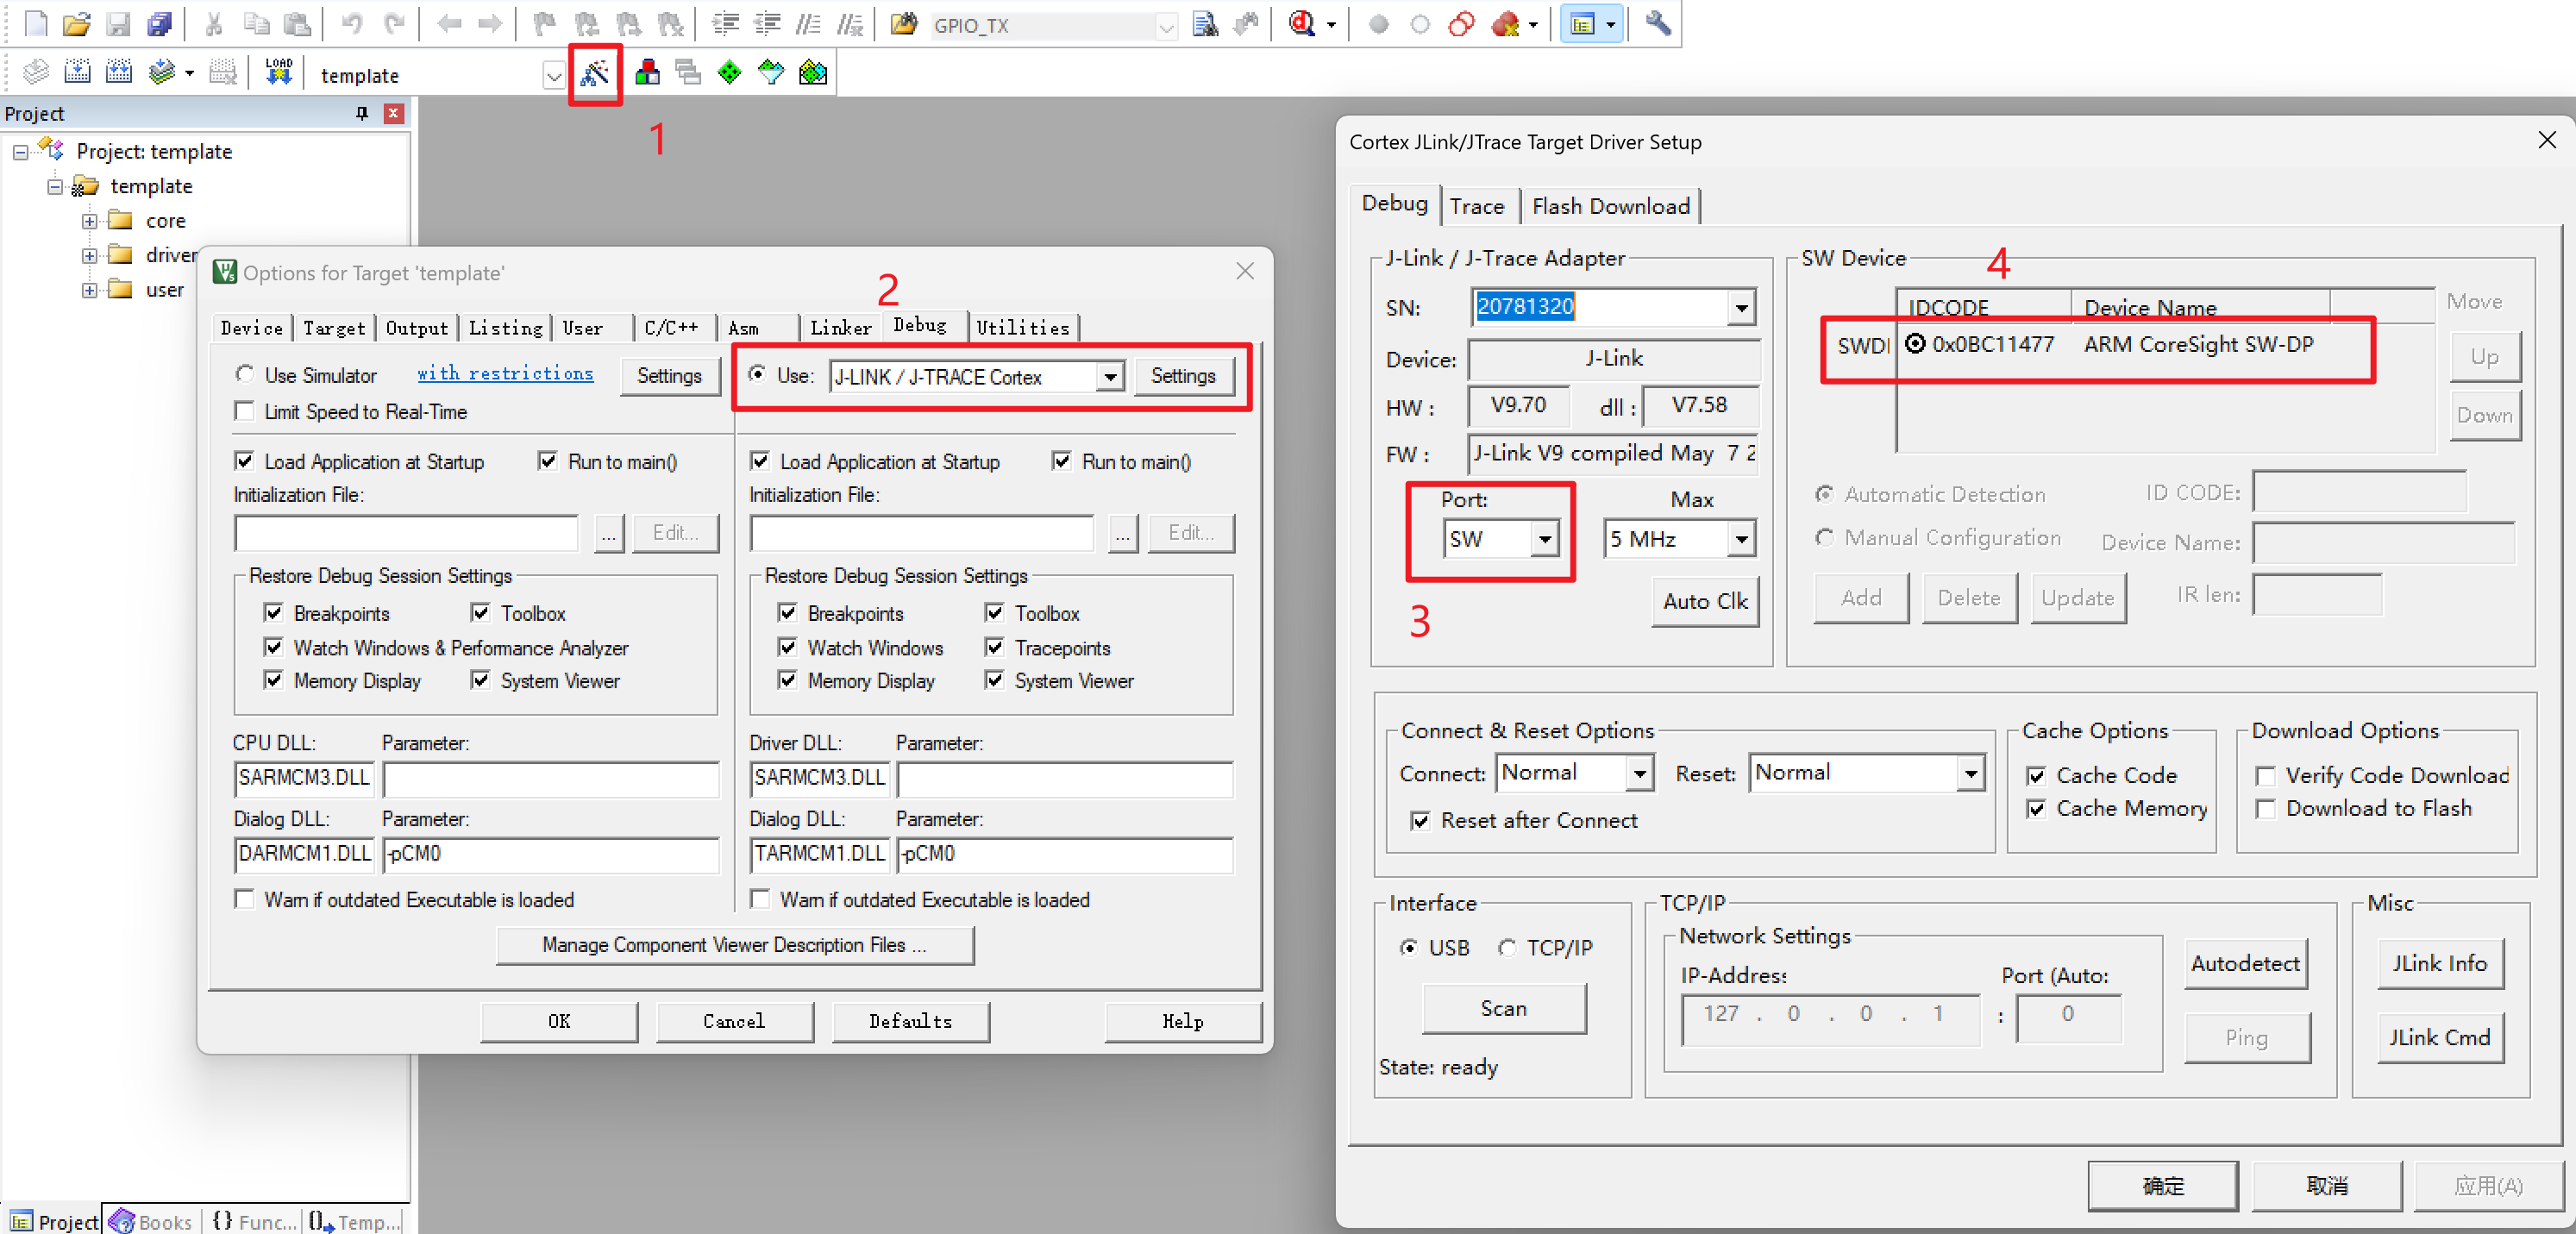This screenshot has width=2576, height=1234.
Task: Select the TCP/IP interface radio button
Action: coord(1506,948)
